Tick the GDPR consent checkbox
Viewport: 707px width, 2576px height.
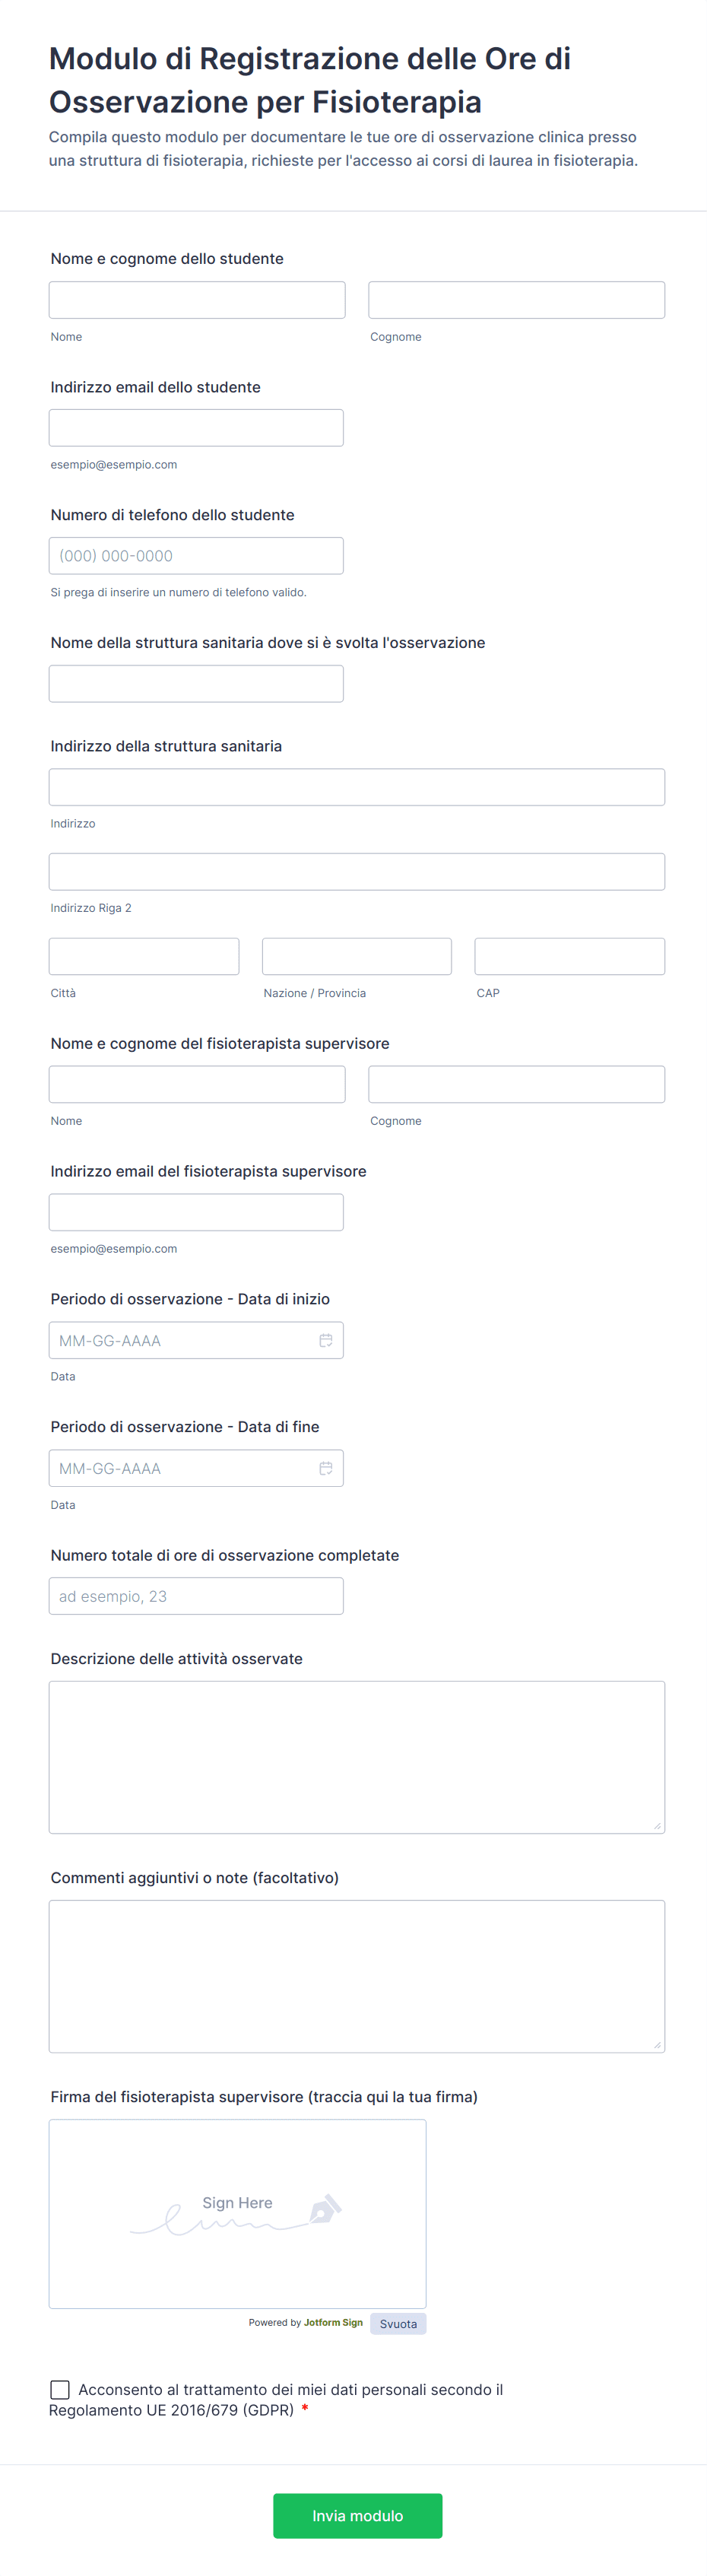tap(60, 2389)
